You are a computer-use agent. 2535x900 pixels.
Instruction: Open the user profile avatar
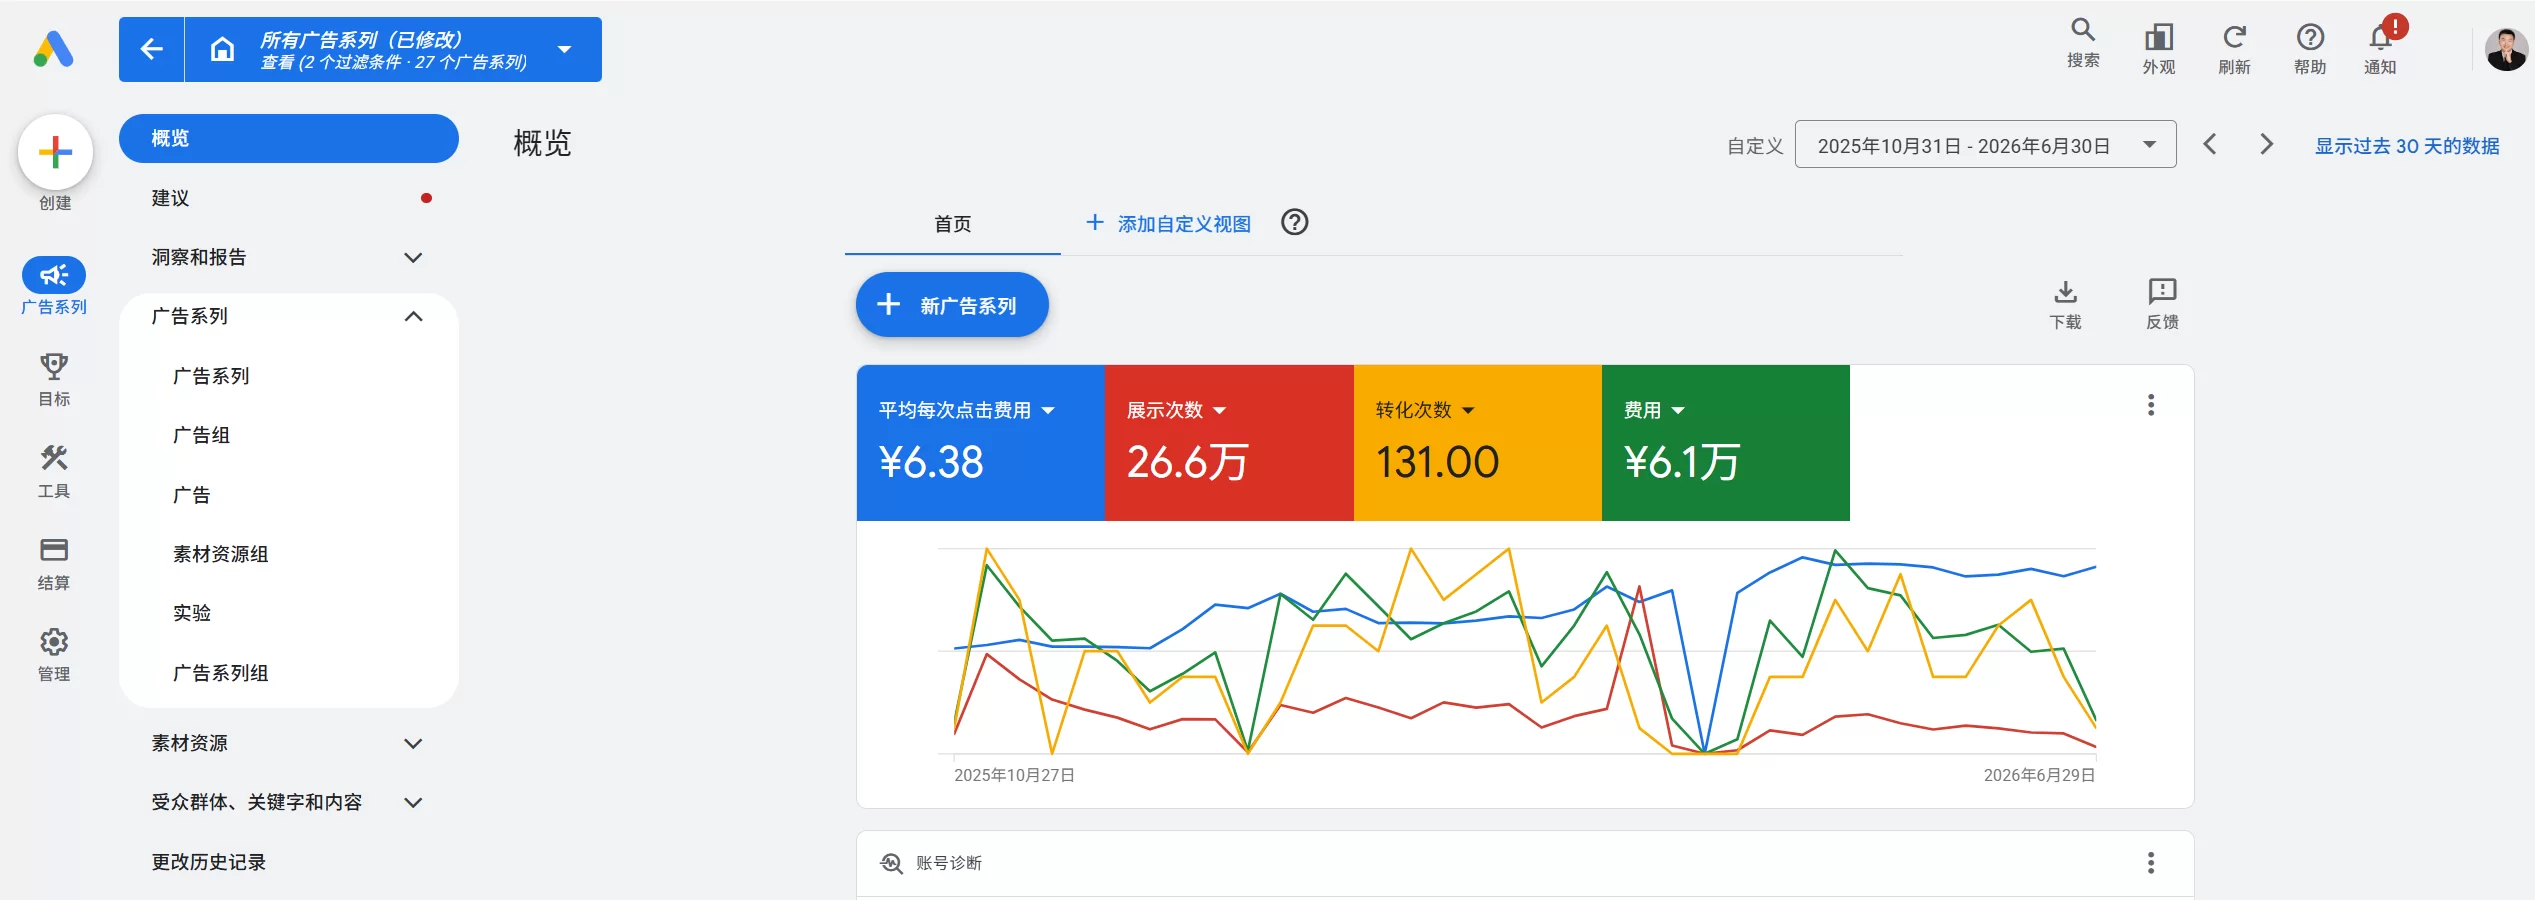pos(2506,49)
